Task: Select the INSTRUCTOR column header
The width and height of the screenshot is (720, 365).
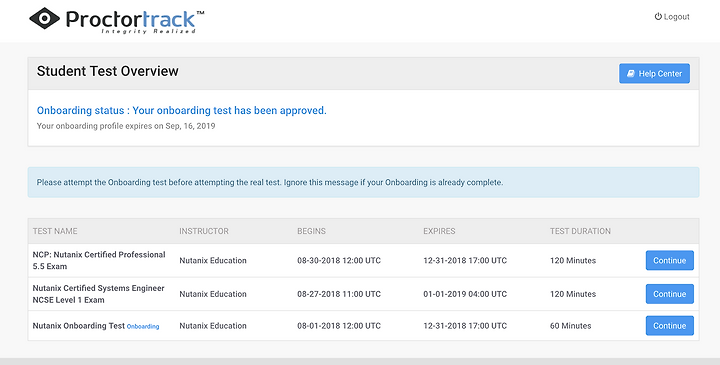Action: tap(204, 231)
